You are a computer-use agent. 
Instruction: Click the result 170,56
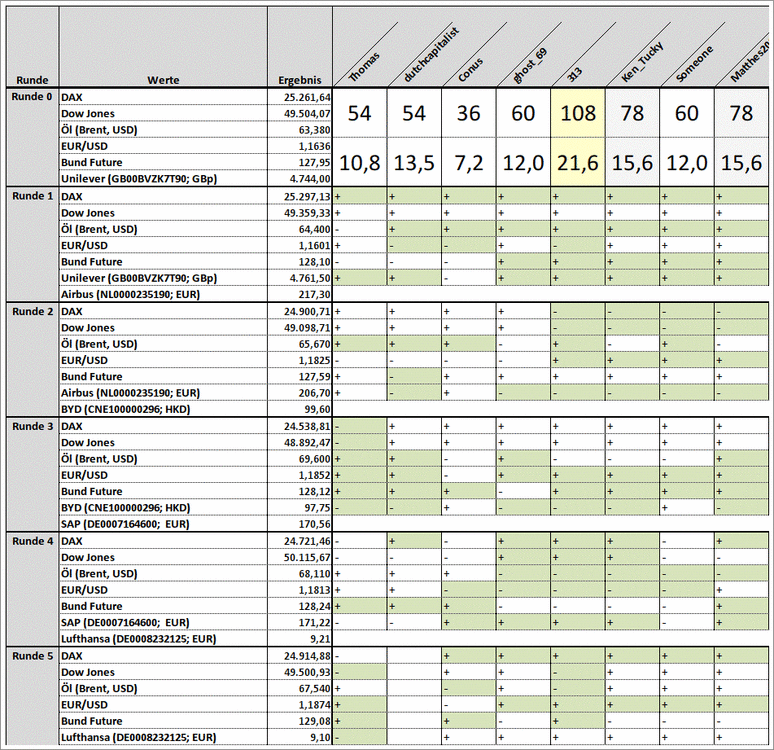pyautogui.click(x=314, y=524)
